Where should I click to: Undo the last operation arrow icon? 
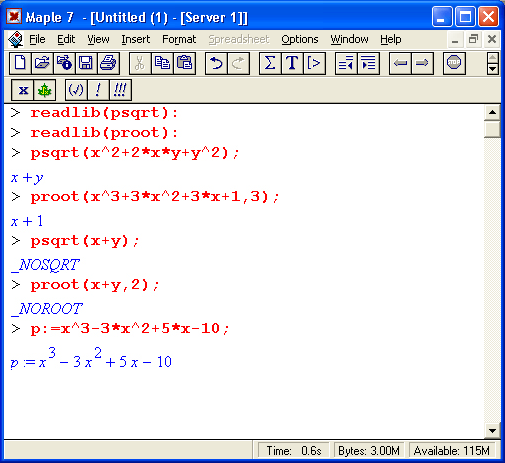(x=216, y=63)
